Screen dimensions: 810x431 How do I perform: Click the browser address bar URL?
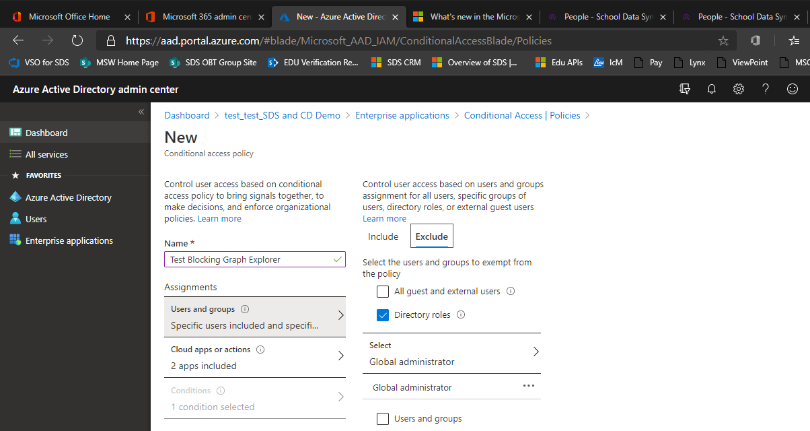tap(338, 41)
